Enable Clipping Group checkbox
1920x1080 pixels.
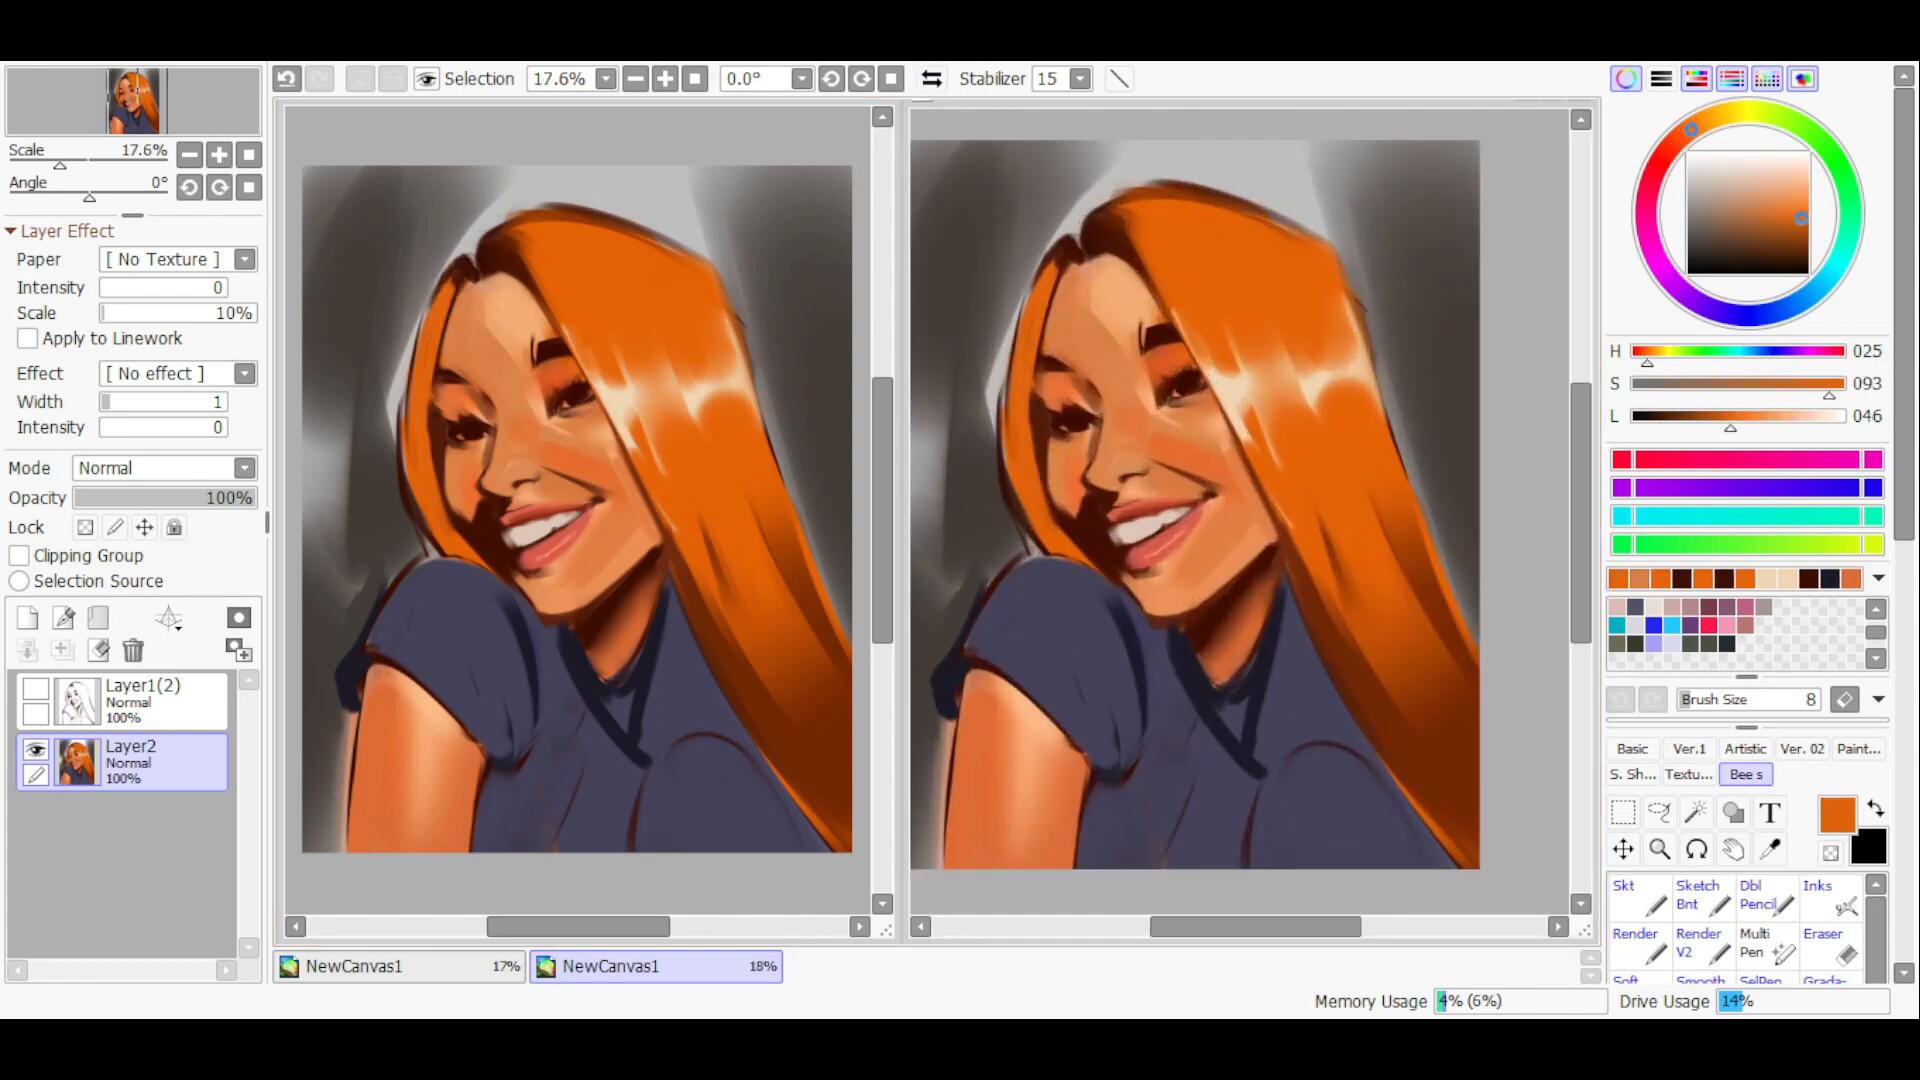pos(19,556)
